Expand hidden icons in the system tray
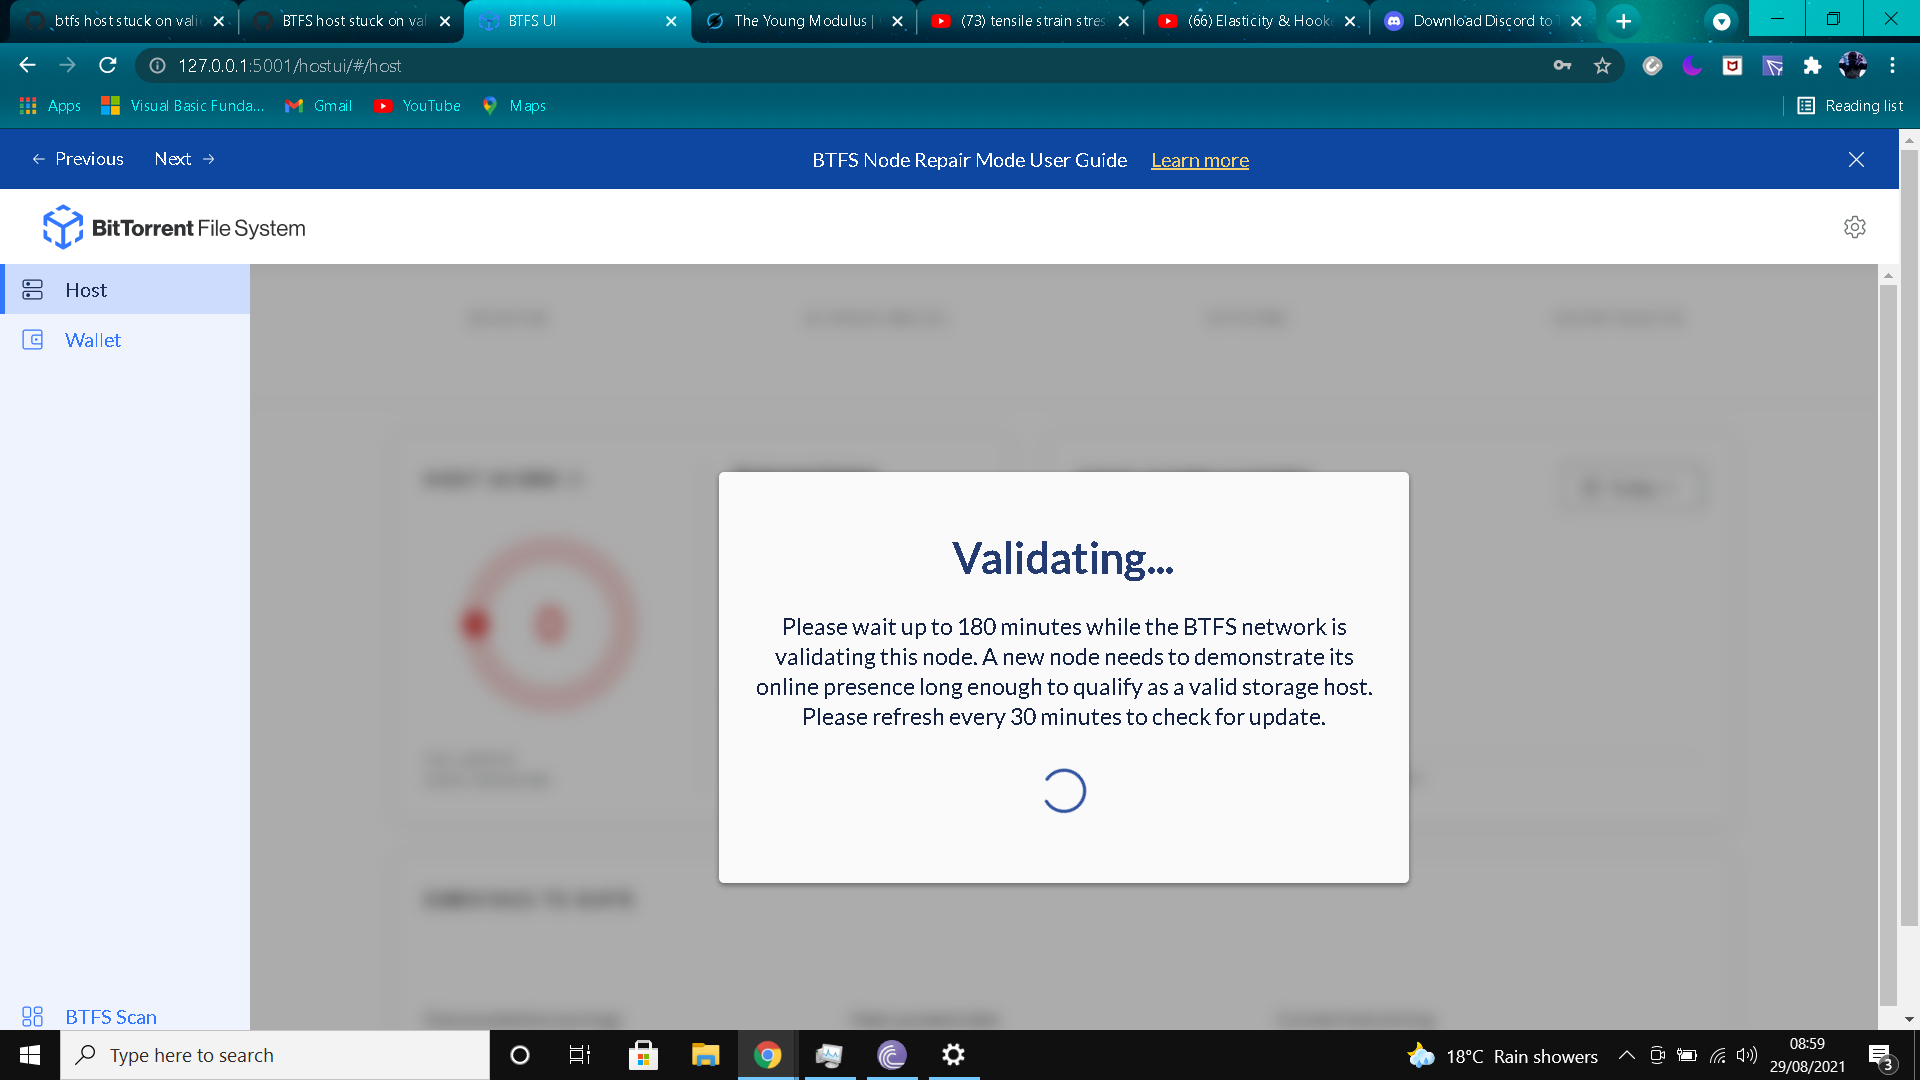Image resolution: width=1920 pixels, height=1080 pixels. coord(1627,1055)
